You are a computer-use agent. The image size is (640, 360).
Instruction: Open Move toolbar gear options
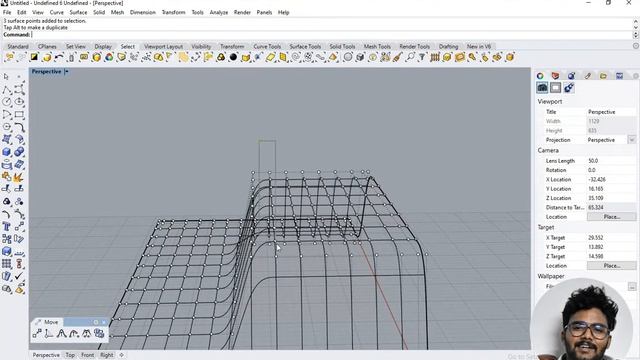coord(96,322)
